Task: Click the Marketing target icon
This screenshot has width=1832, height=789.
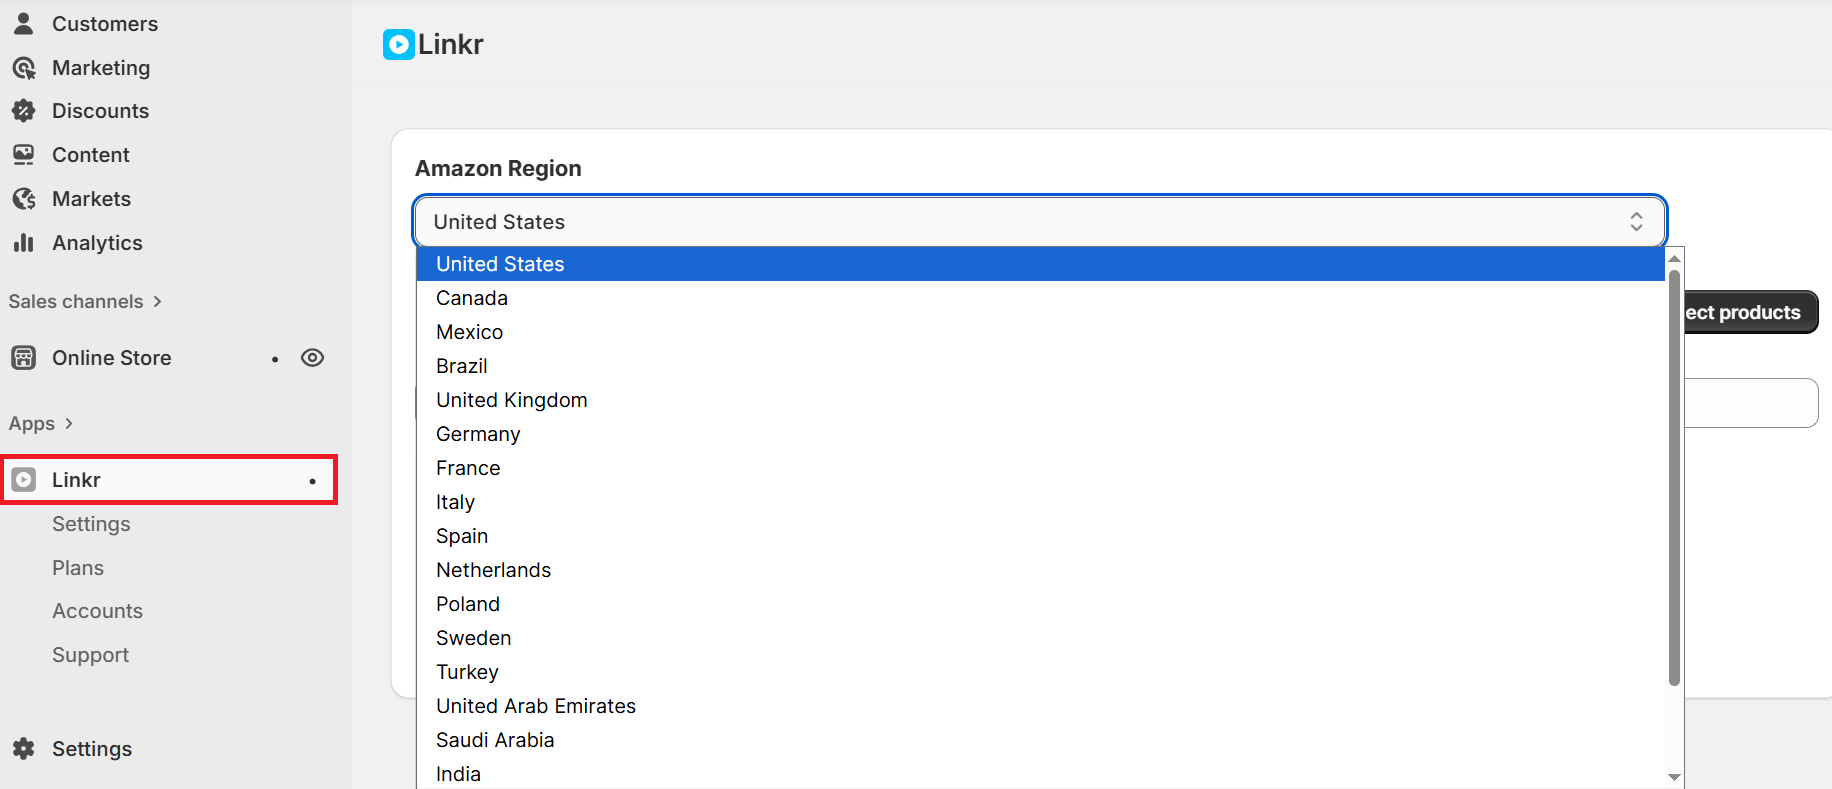Action: 24,67
